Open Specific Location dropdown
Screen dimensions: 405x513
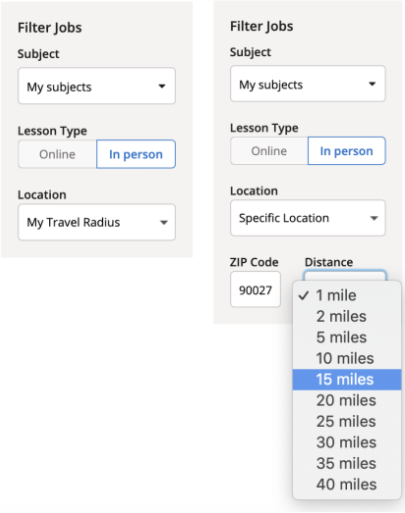[x=308, y=218]
